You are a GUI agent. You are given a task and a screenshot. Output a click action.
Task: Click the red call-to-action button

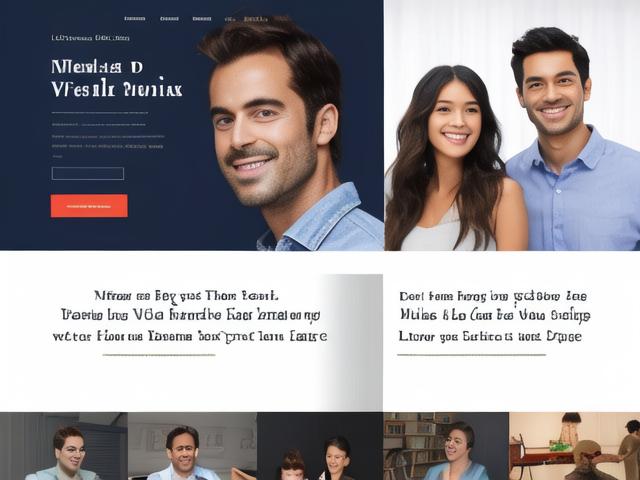coord(89,206)
